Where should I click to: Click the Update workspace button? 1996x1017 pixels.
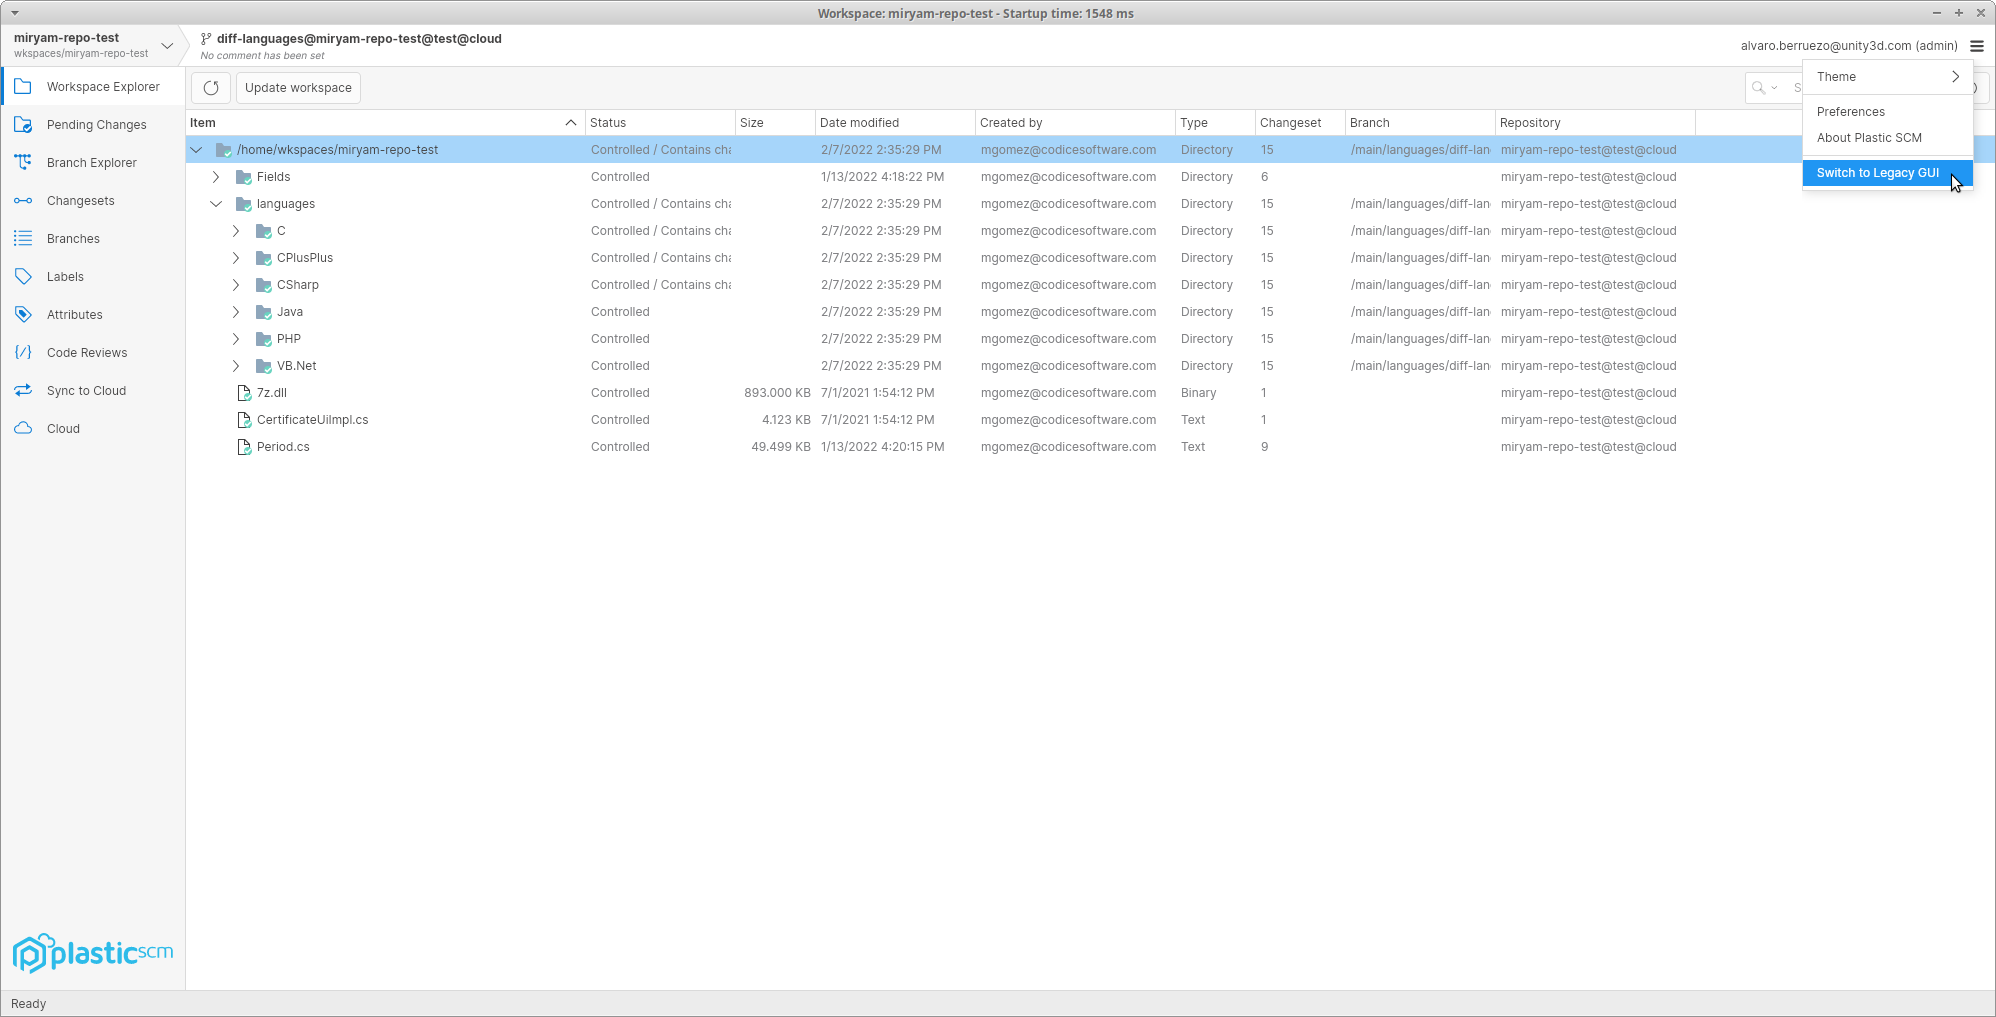[298, 87]
